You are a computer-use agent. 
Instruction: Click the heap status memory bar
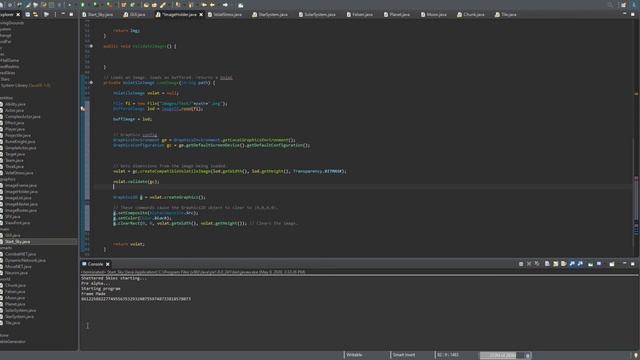tap(501, 356)
